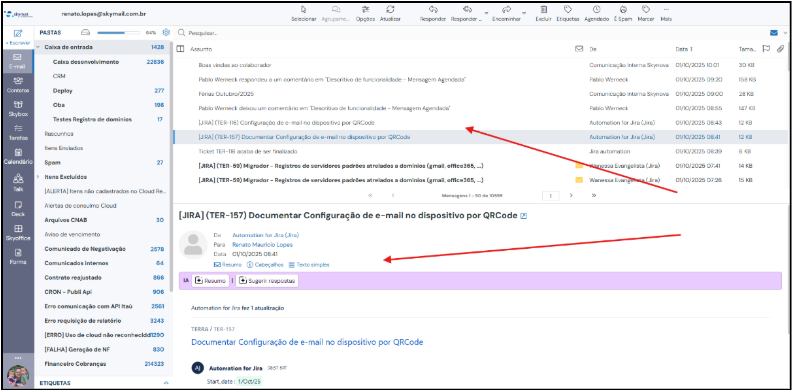
Task: Expand the Itens Excluídos folder
Action: (x=39, y=177)
